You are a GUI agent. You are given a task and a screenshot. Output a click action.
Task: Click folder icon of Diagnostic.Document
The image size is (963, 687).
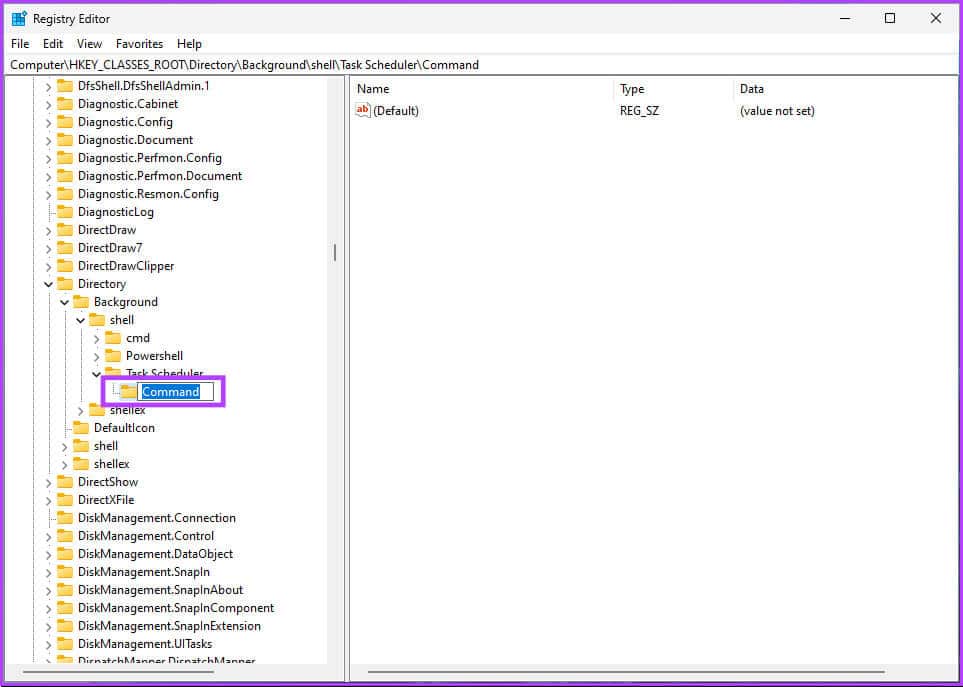[65, 140]
